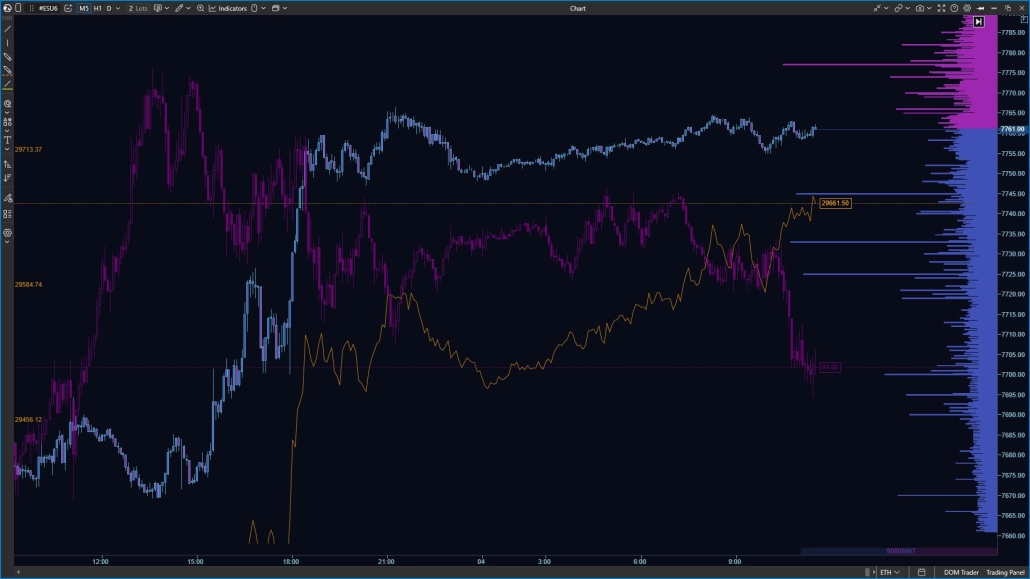This screenshot has height=579, width=1030.
Task: Click the link chain icon
Action: (899, 9)
